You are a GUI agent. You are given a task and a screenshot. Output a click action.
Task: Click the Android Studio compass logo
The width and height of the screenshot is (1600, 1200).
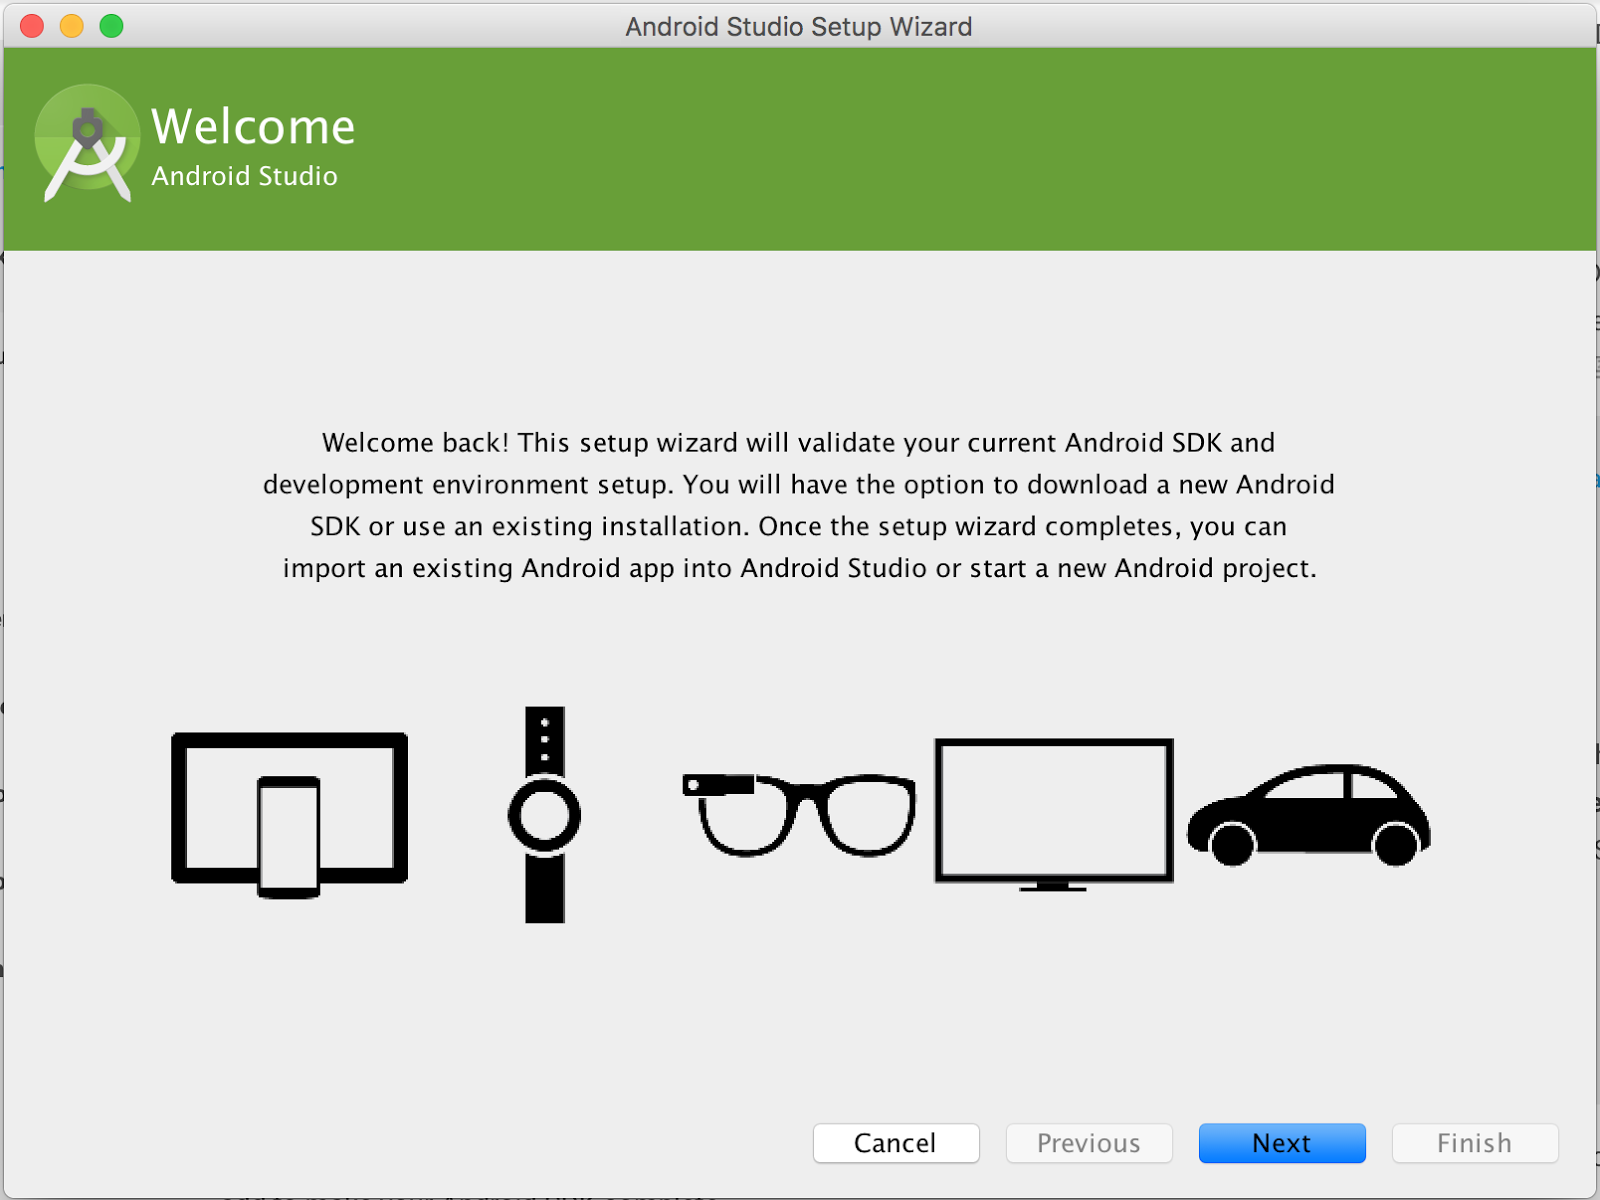(x=86, y=142)
